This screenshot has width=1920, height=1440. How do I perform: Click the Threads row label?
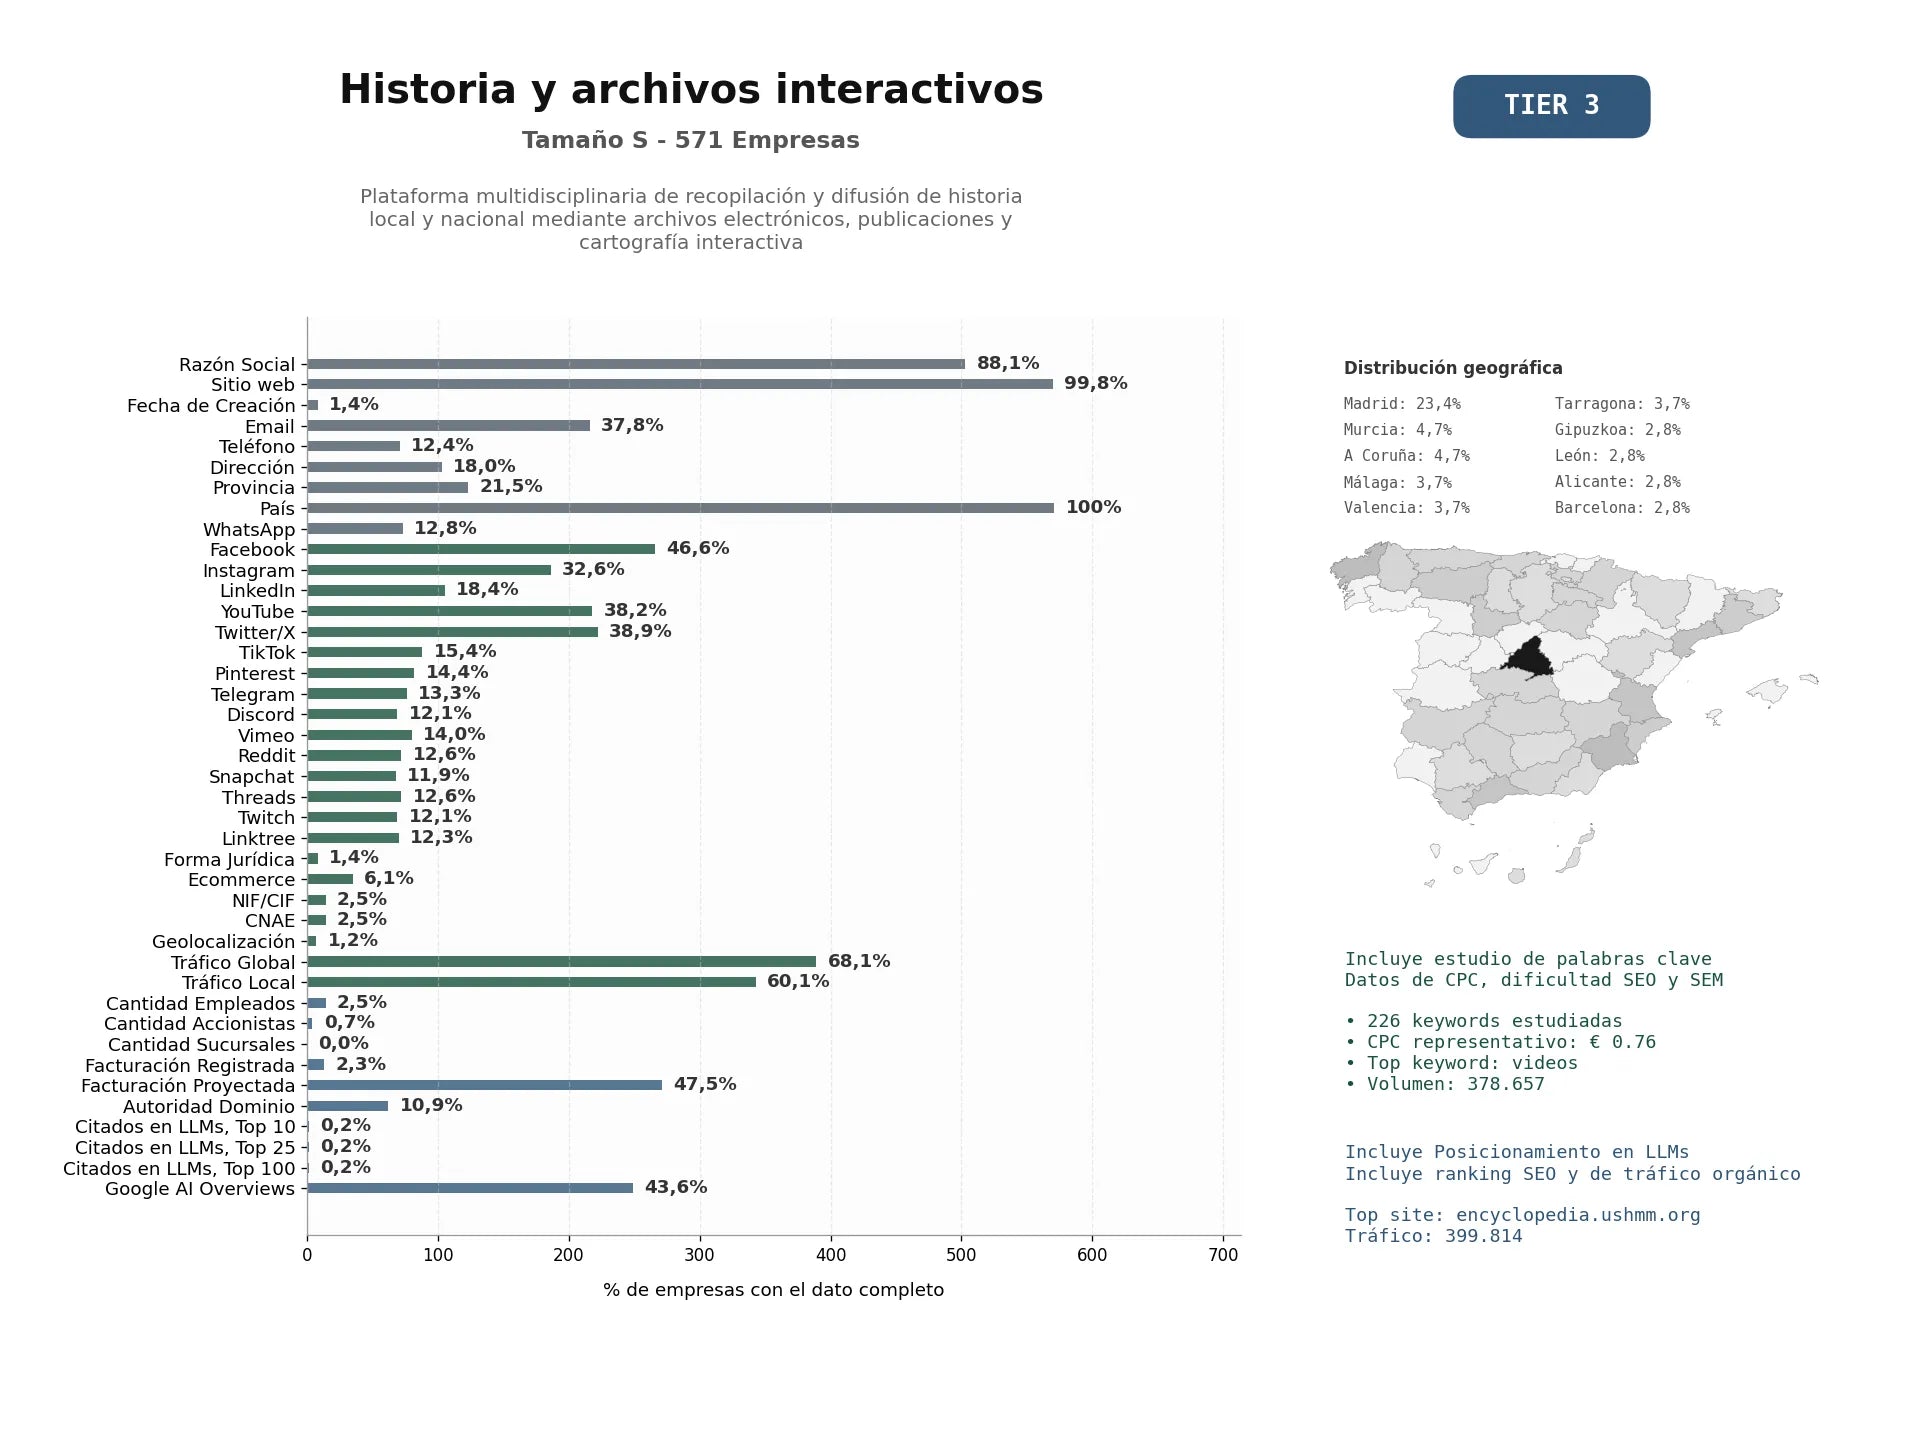pyautogui.click(x=259, y=798)
